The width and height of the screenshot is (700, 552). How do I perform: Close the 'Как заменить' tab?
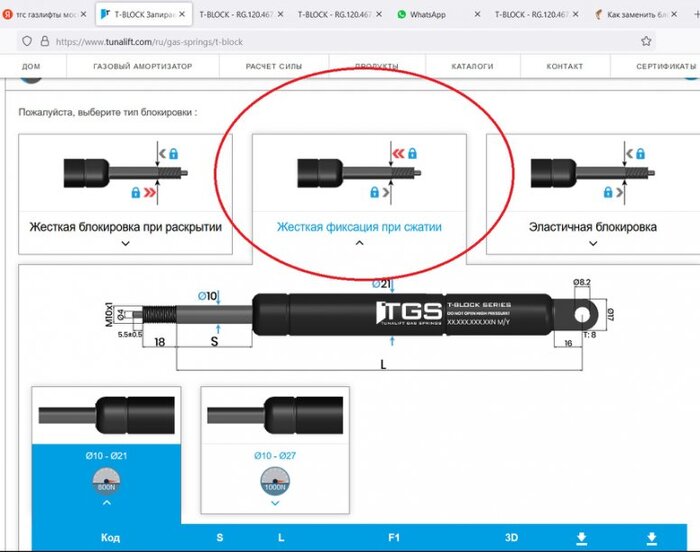click(x=674, y=14)
